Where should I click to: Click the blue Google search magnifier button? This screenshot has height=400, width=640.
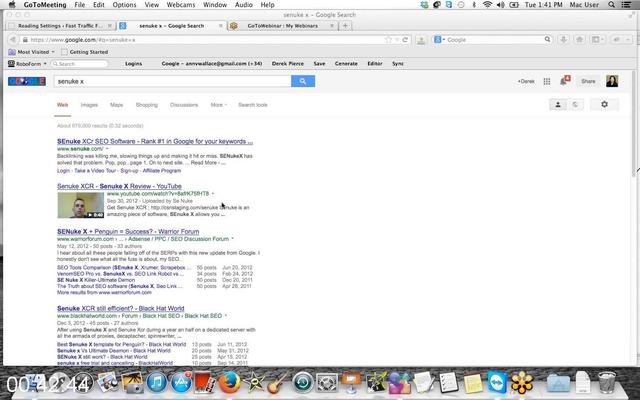tap(303, 81)
